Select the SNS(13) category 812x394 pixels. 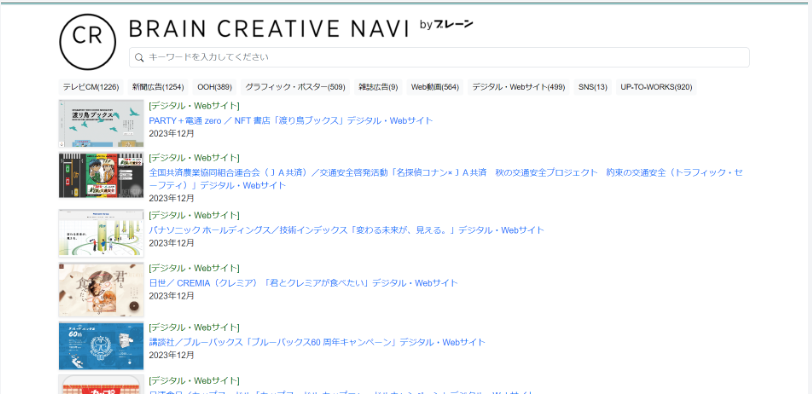click(593, 87)
